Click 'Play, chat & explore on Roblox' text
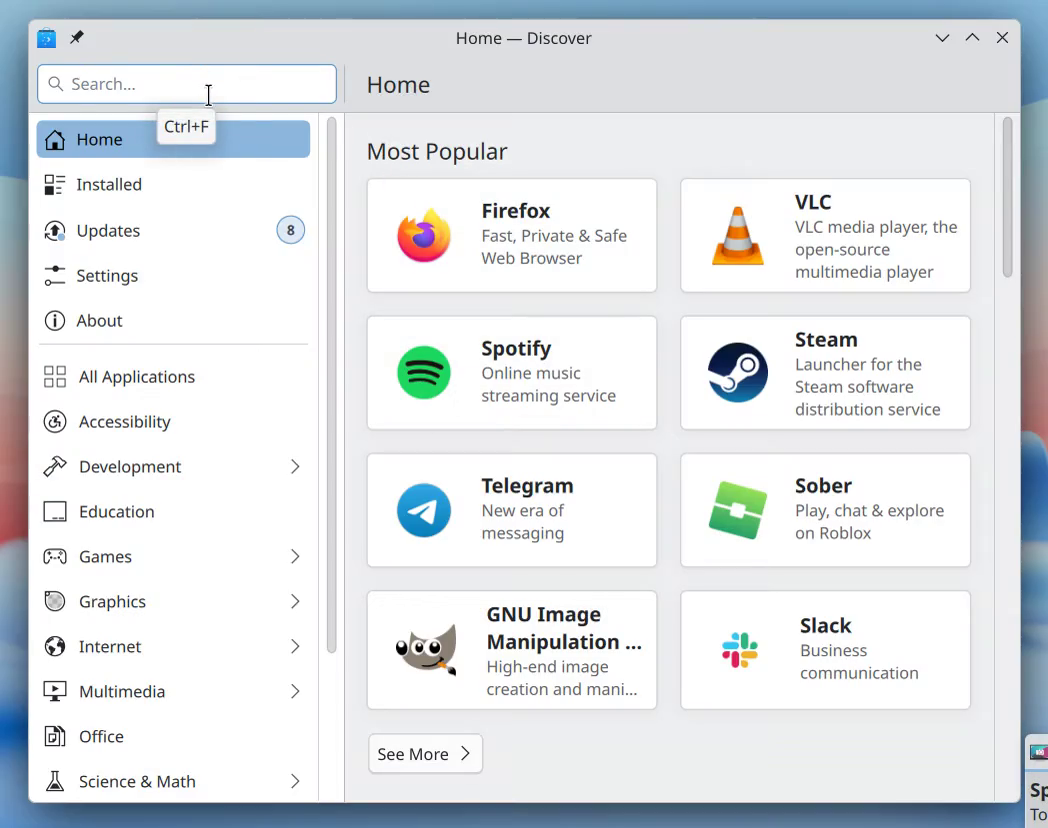Image resolution: width=1048 pixels, height=828 pixels. click(x=870, y=522)
